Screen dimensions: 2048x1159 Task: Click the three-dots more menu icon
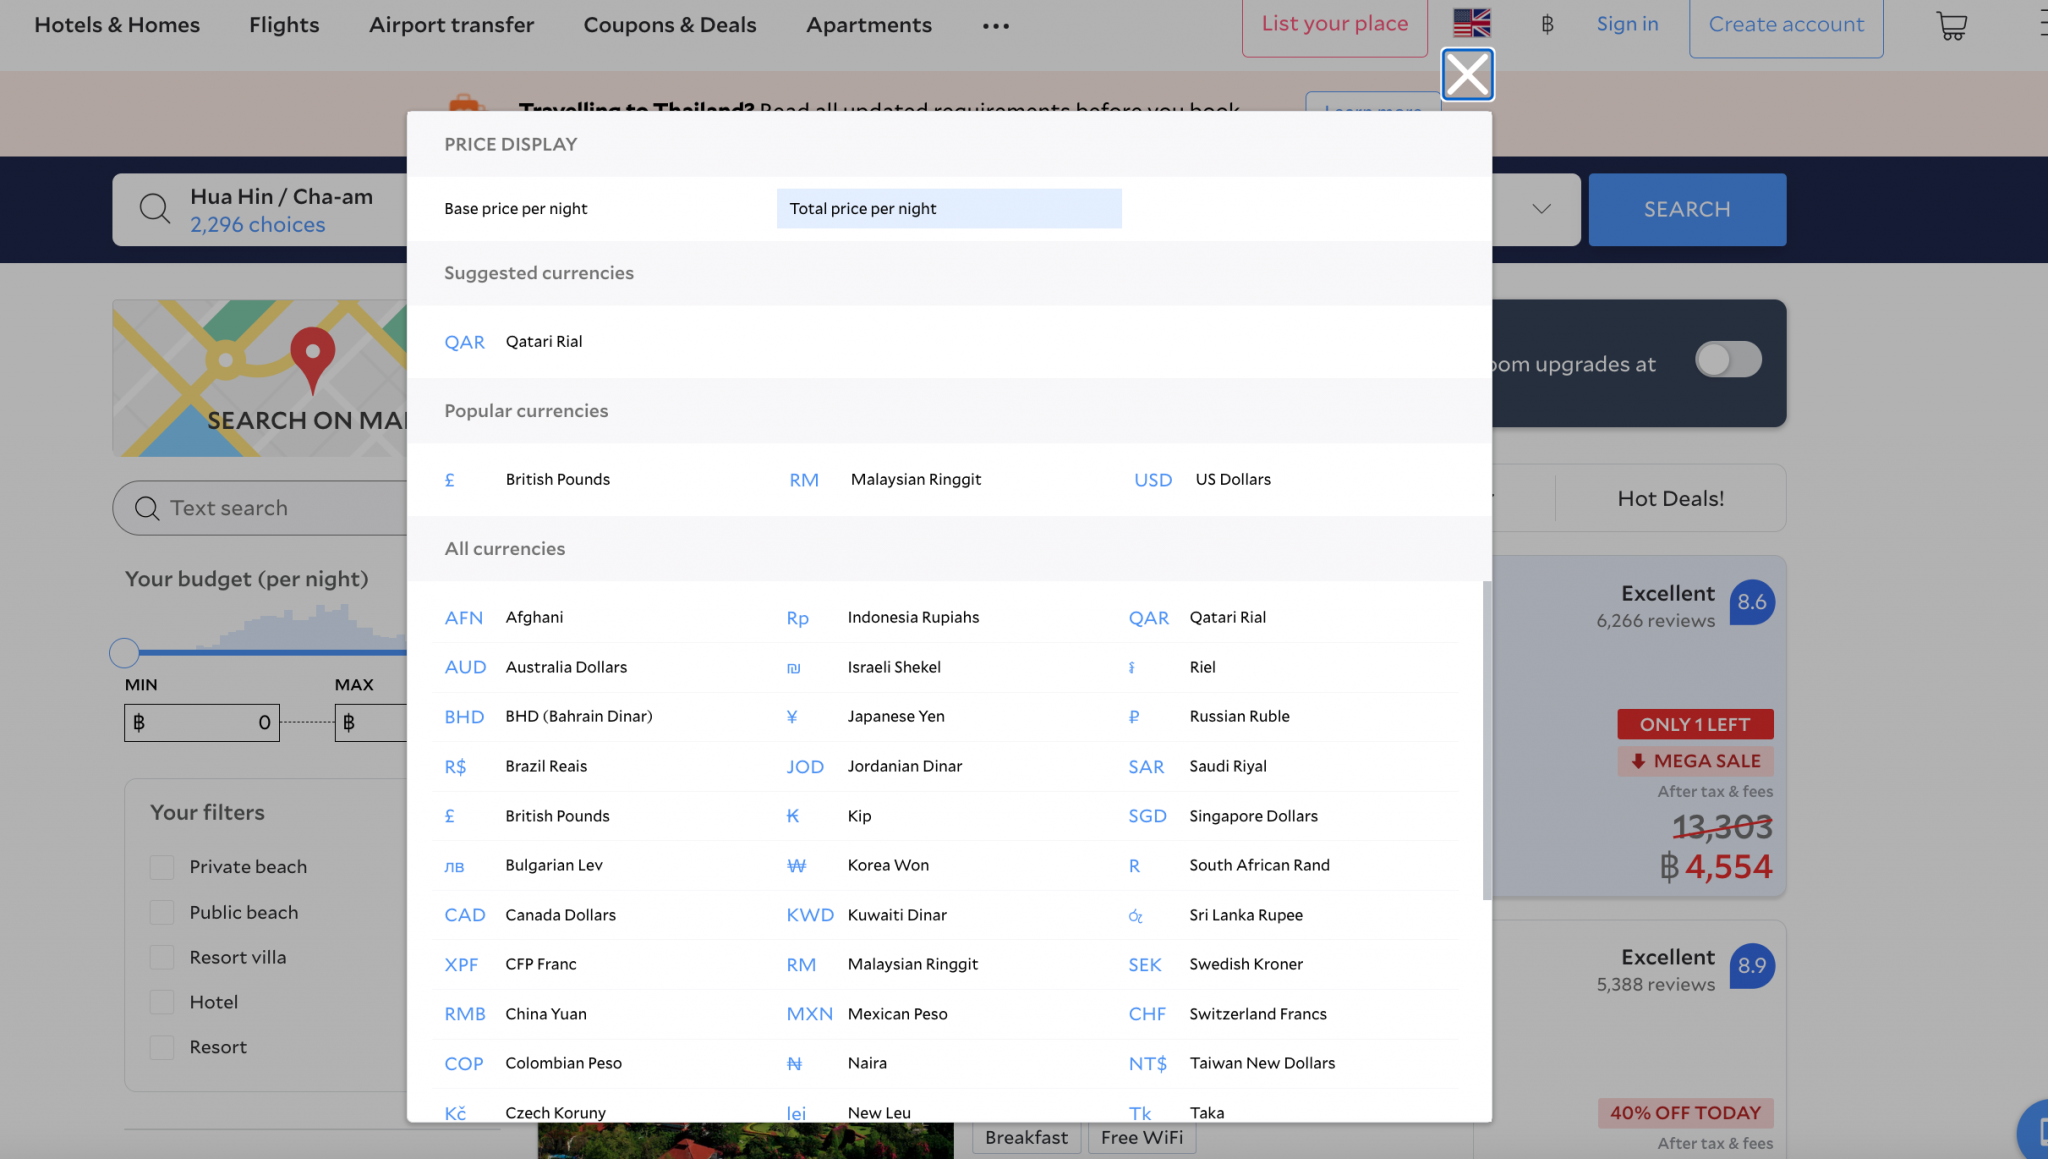tap(995, 26)
